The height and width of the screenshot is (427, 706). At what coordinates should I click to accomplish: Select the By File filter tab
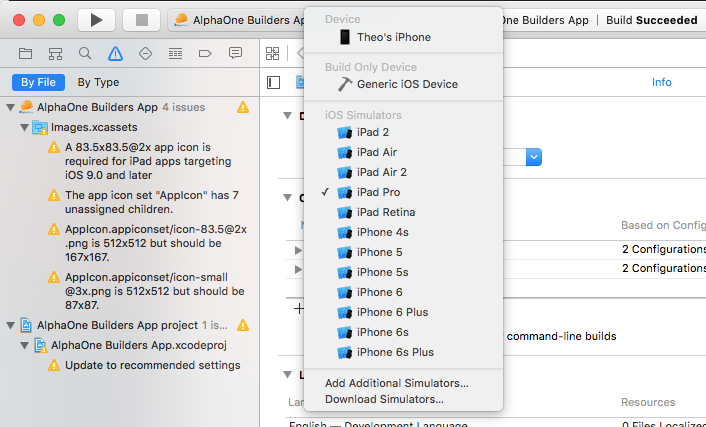coord(38,82)
